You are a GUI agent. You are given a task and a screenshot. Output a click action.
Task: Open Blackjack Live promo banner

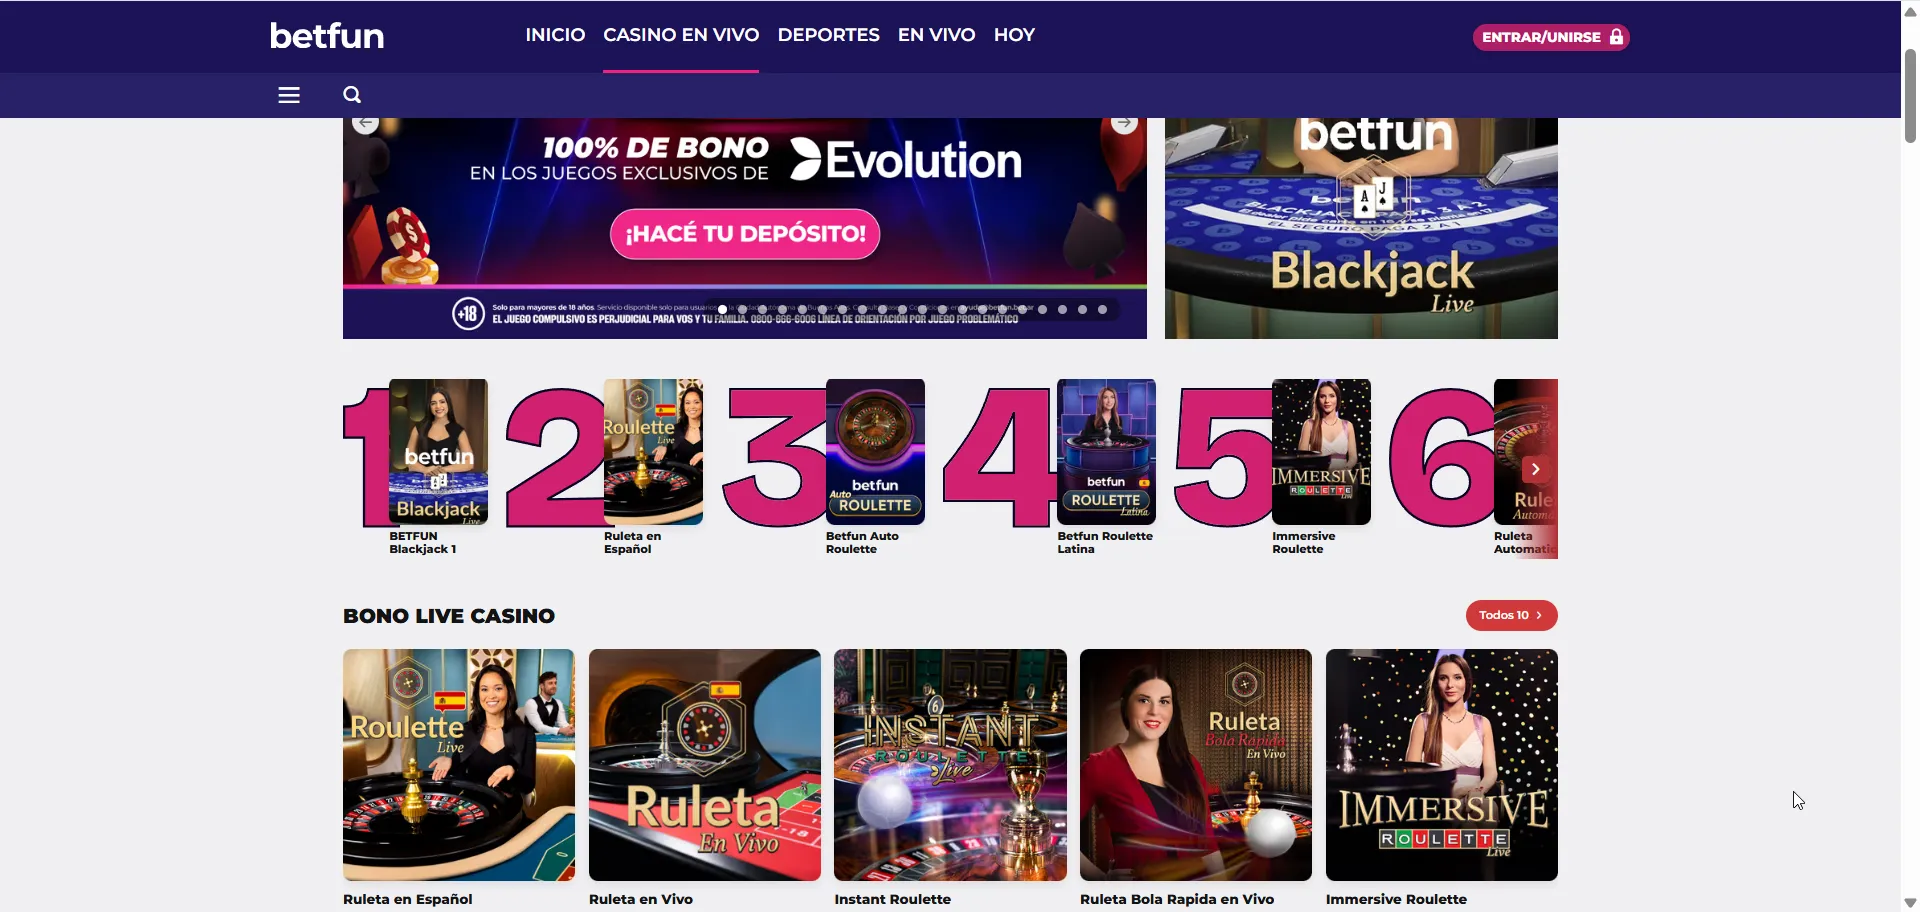point(1360,228)
